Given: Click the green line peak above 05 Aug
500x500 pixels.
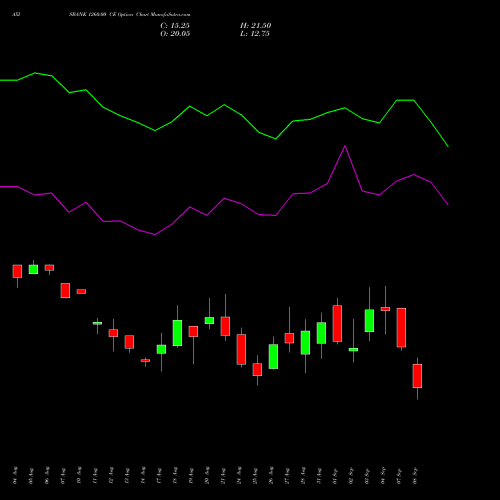Looking at the screenshot, I should coord(35,73).
